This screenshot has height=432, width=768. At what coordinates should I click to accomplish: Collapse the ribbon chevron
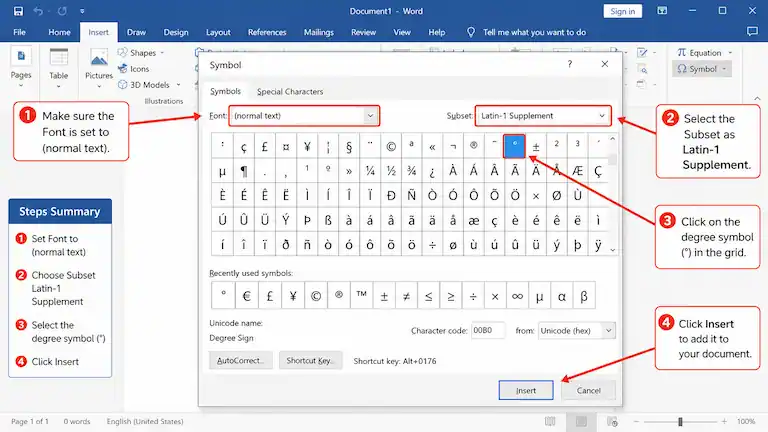tap(757, 98)
